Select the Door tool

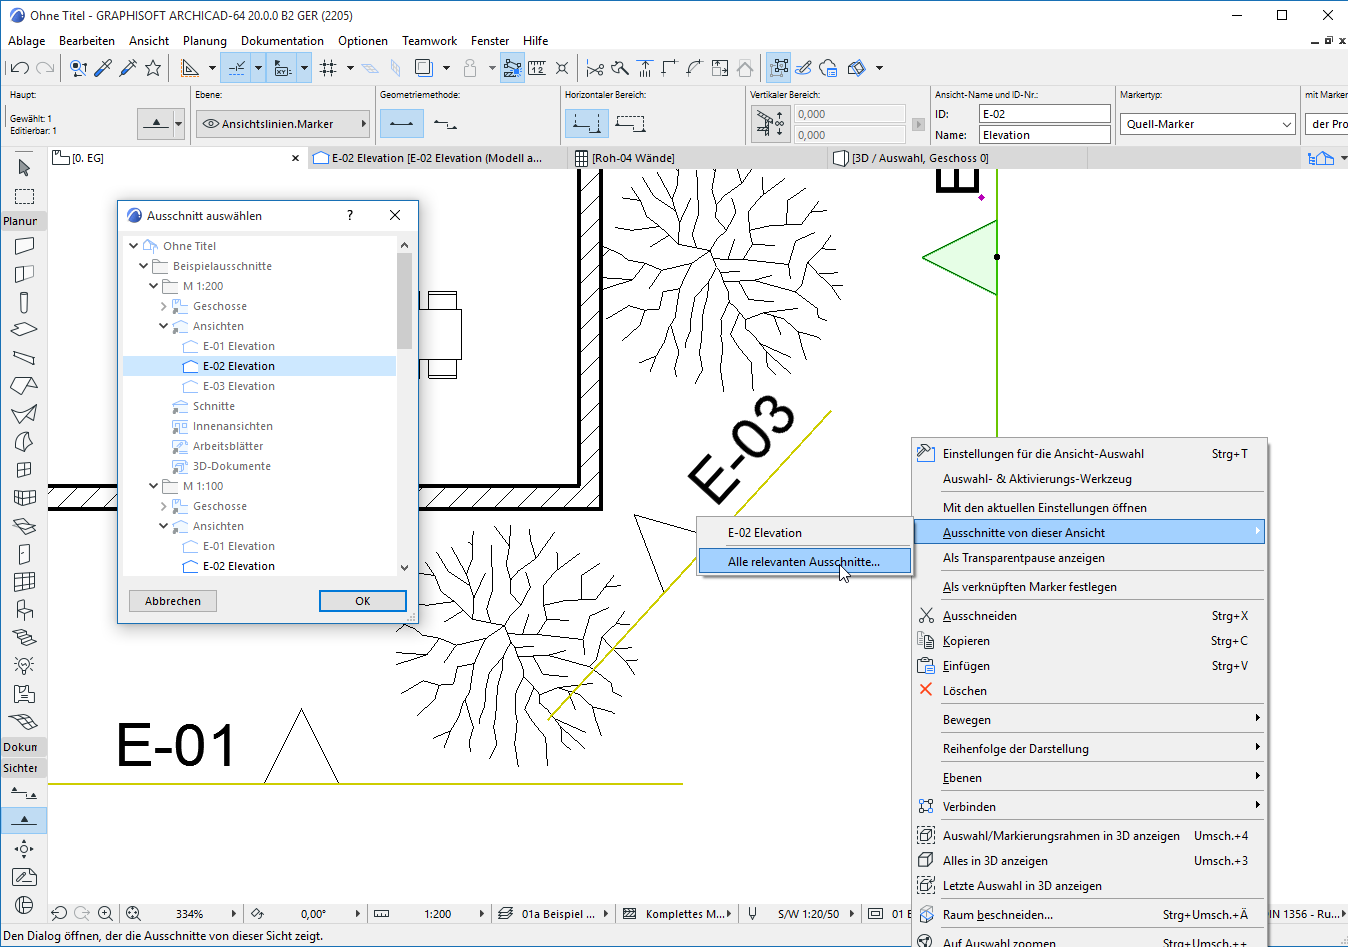[24, 554]
